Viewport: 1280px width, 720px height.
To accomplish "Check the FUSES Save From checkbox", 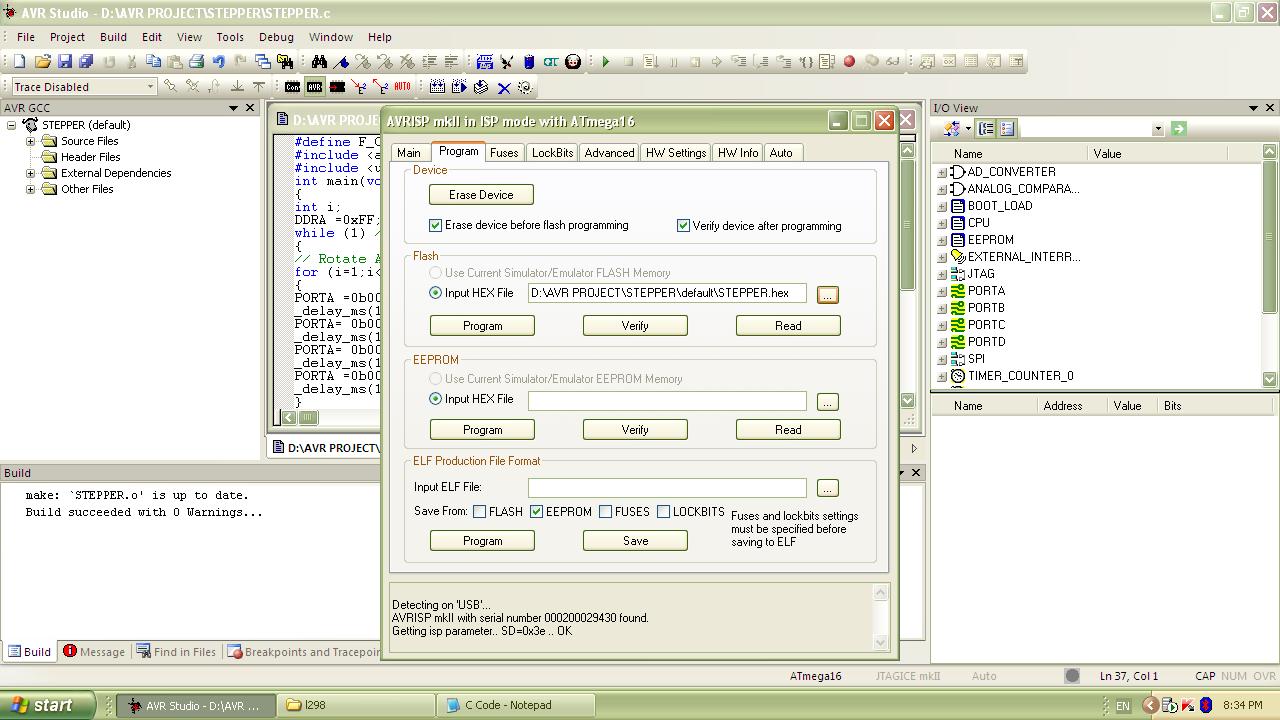I will [x=606, y=512].
